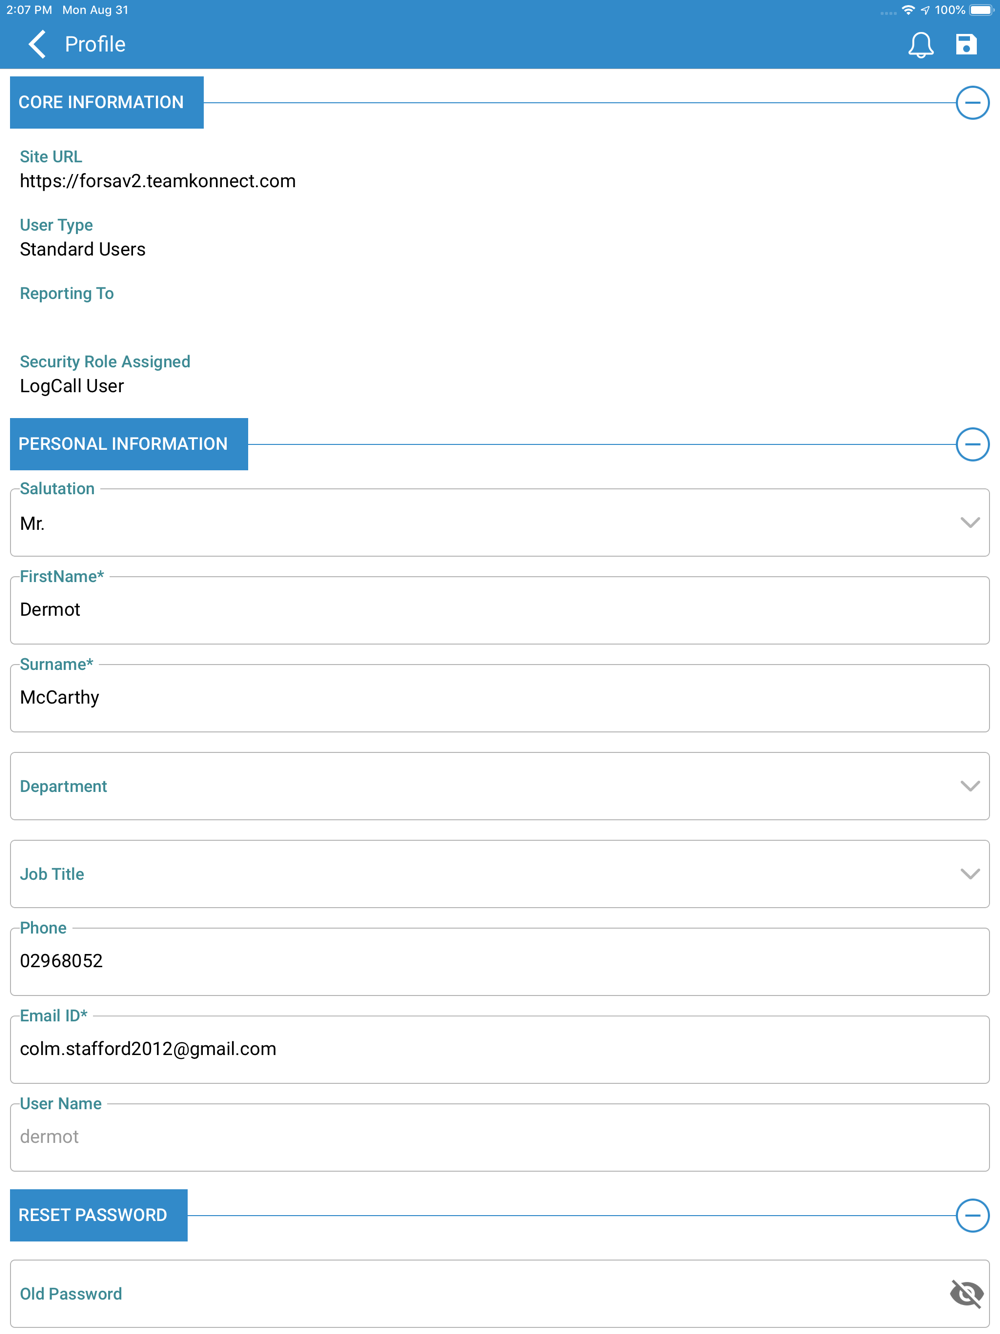The width and height of the screenshot is (1000, 1334).
Task: Collapse the Reset Password section
Action: pyautogui.click(x=972, y=1216)
